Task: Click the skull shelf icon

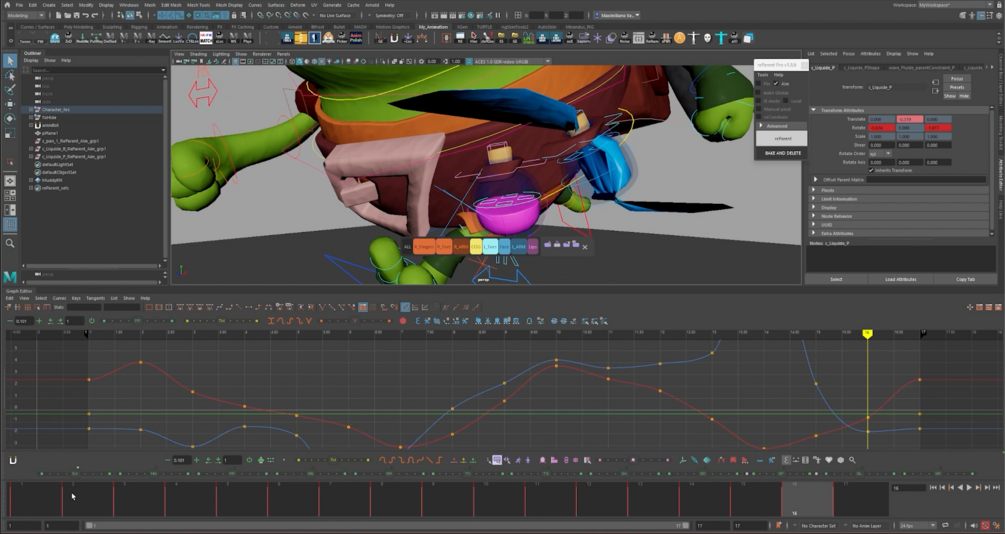Action: coord(707,38)
